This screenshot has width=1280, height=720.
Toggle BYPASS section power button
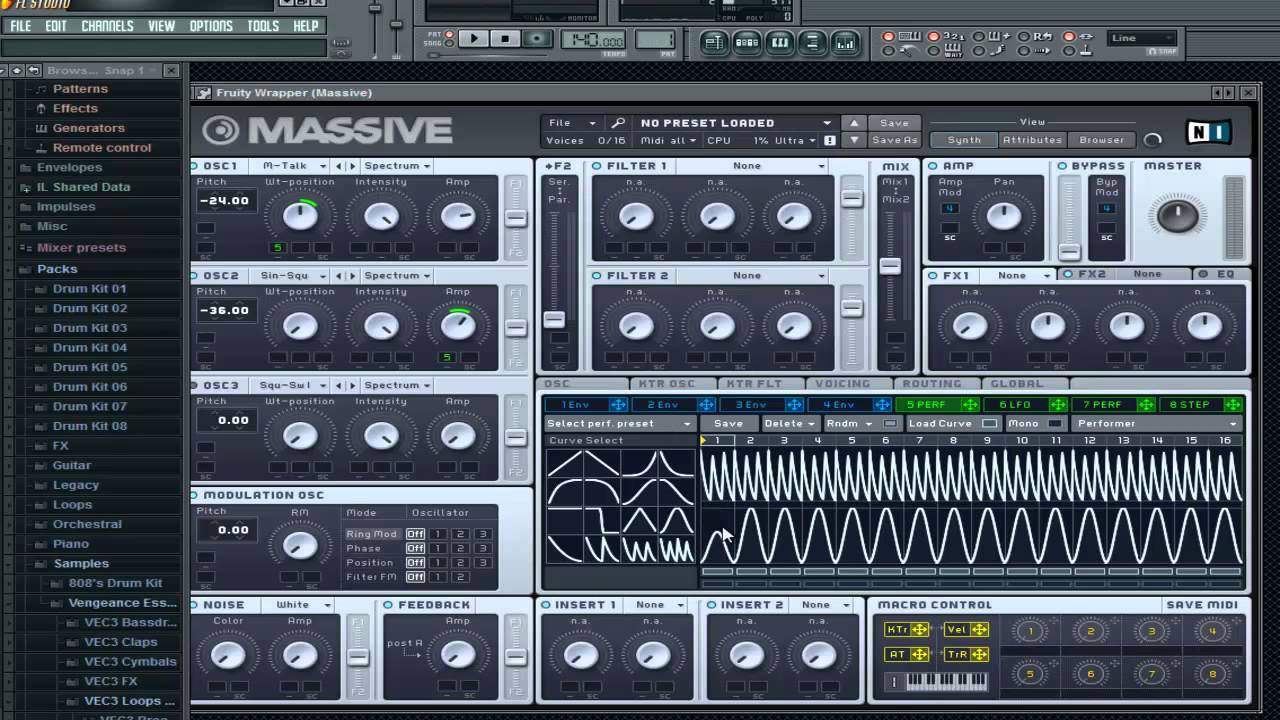coord(1062,166)
